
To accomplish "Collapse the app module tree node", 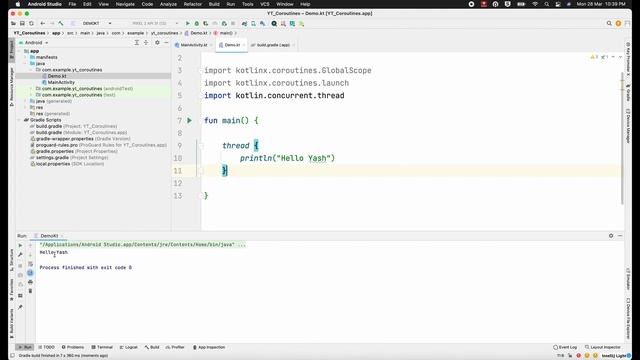I will pos(19,51).
